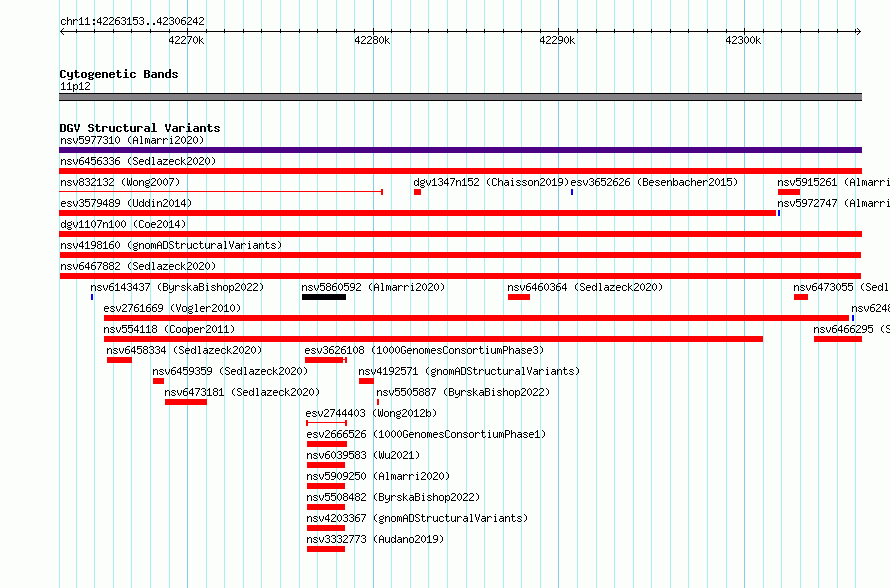Open nsv554118 (Cooper2011) label
The width and height of the screenshot is (890, 588).
pyautogui.click(x=169, y=329)
